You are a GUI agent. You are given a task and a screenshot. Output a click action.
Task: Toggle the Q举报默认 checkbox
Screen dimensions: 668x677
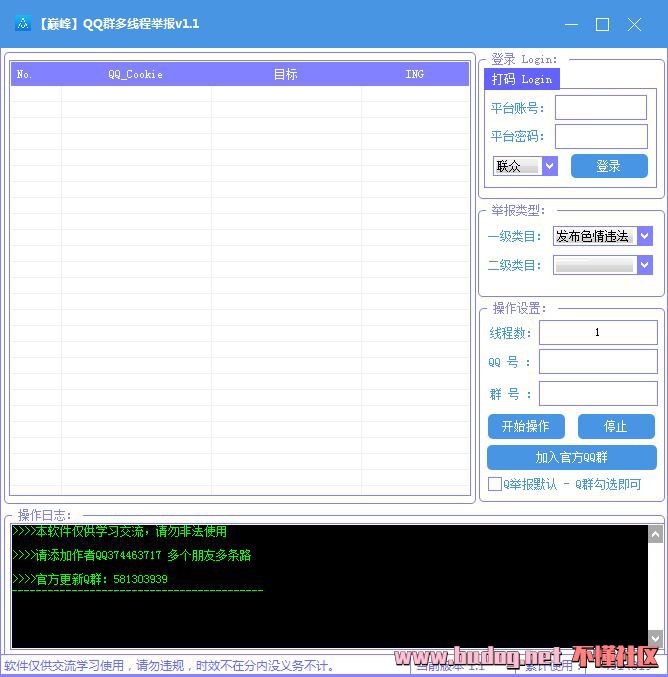pyautogui.click(x=494, y=484)
